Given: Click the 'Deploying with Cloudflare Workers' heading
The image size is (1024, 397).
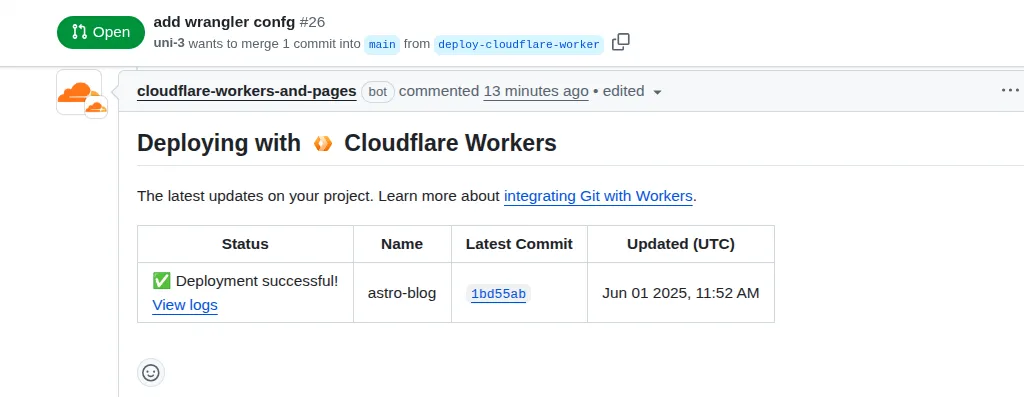Looking at the screenshot, I should pos(347,143).
